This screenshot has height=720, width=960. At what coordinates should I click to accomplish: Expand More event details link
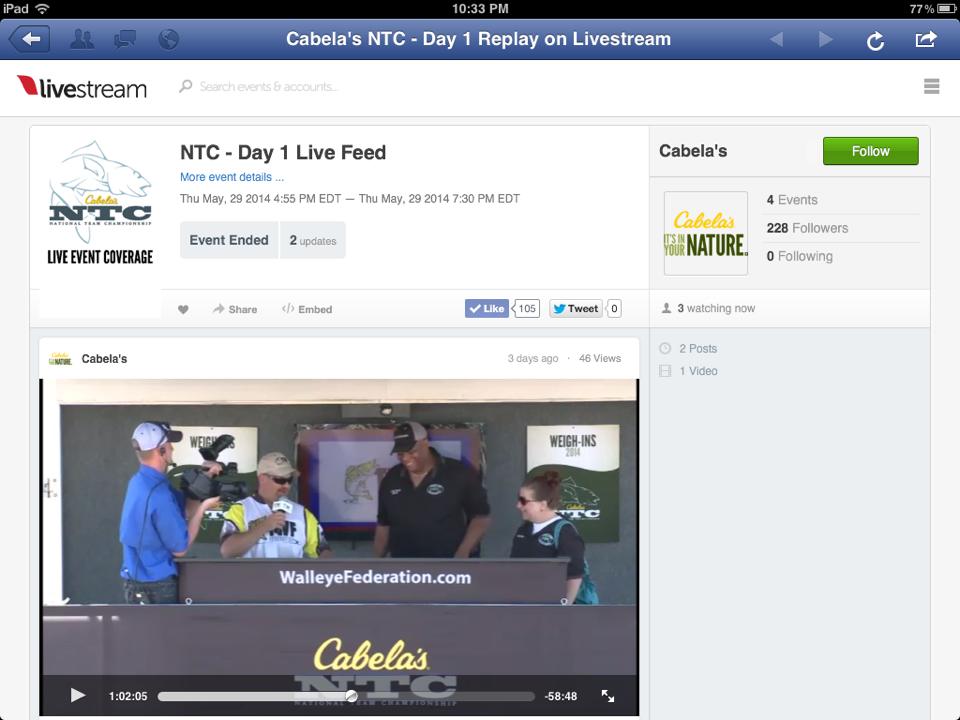click(x=231, y=177)
